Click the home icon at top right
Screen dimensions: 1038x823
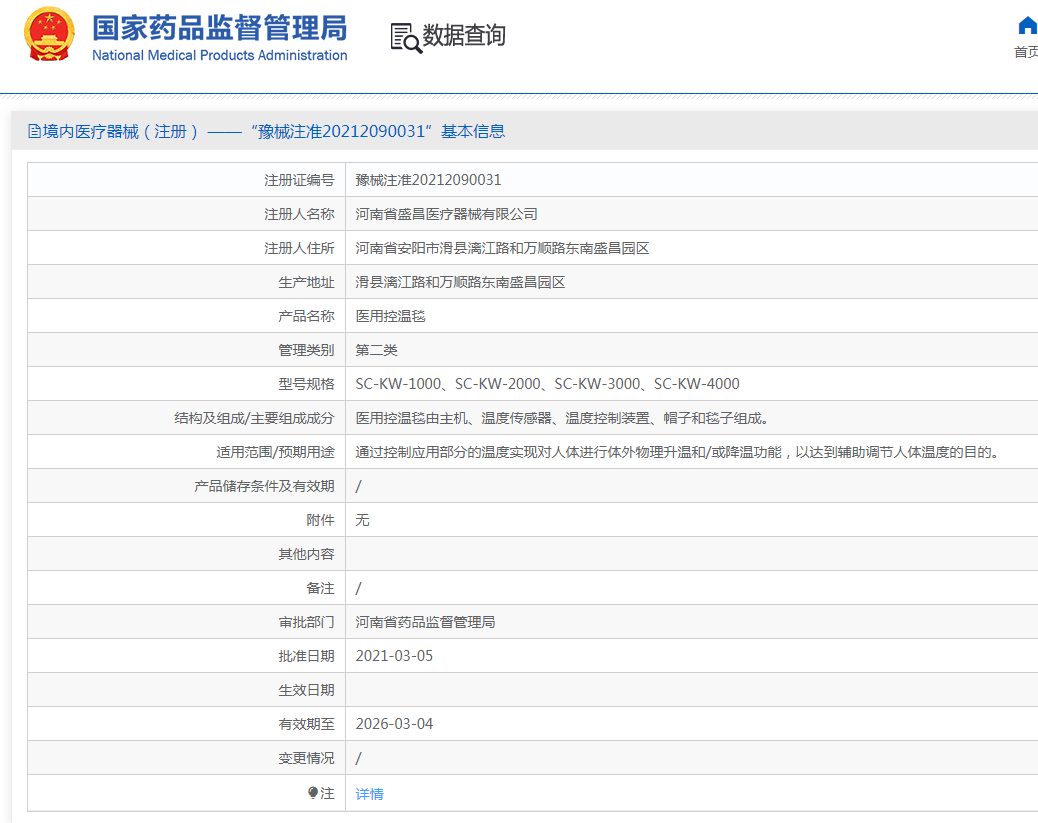1026,26
